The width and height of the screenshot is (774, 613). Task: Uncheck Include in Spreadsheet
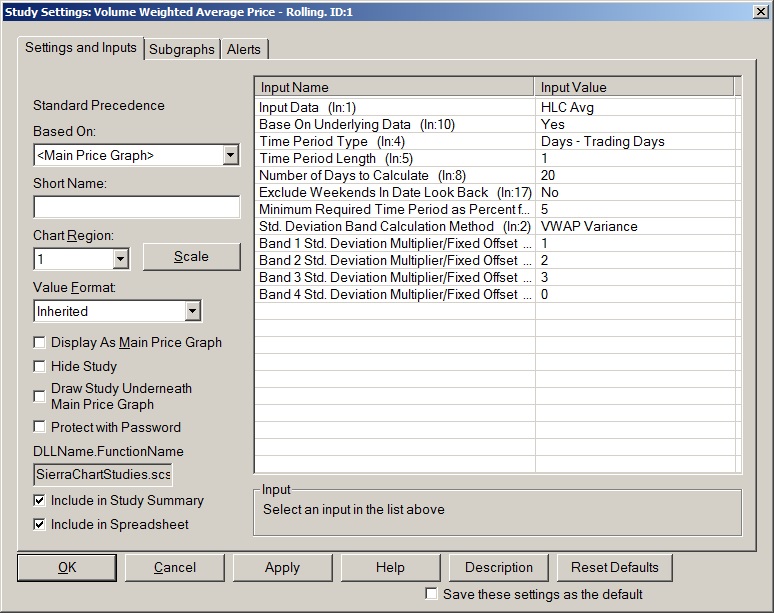(40, 524)
